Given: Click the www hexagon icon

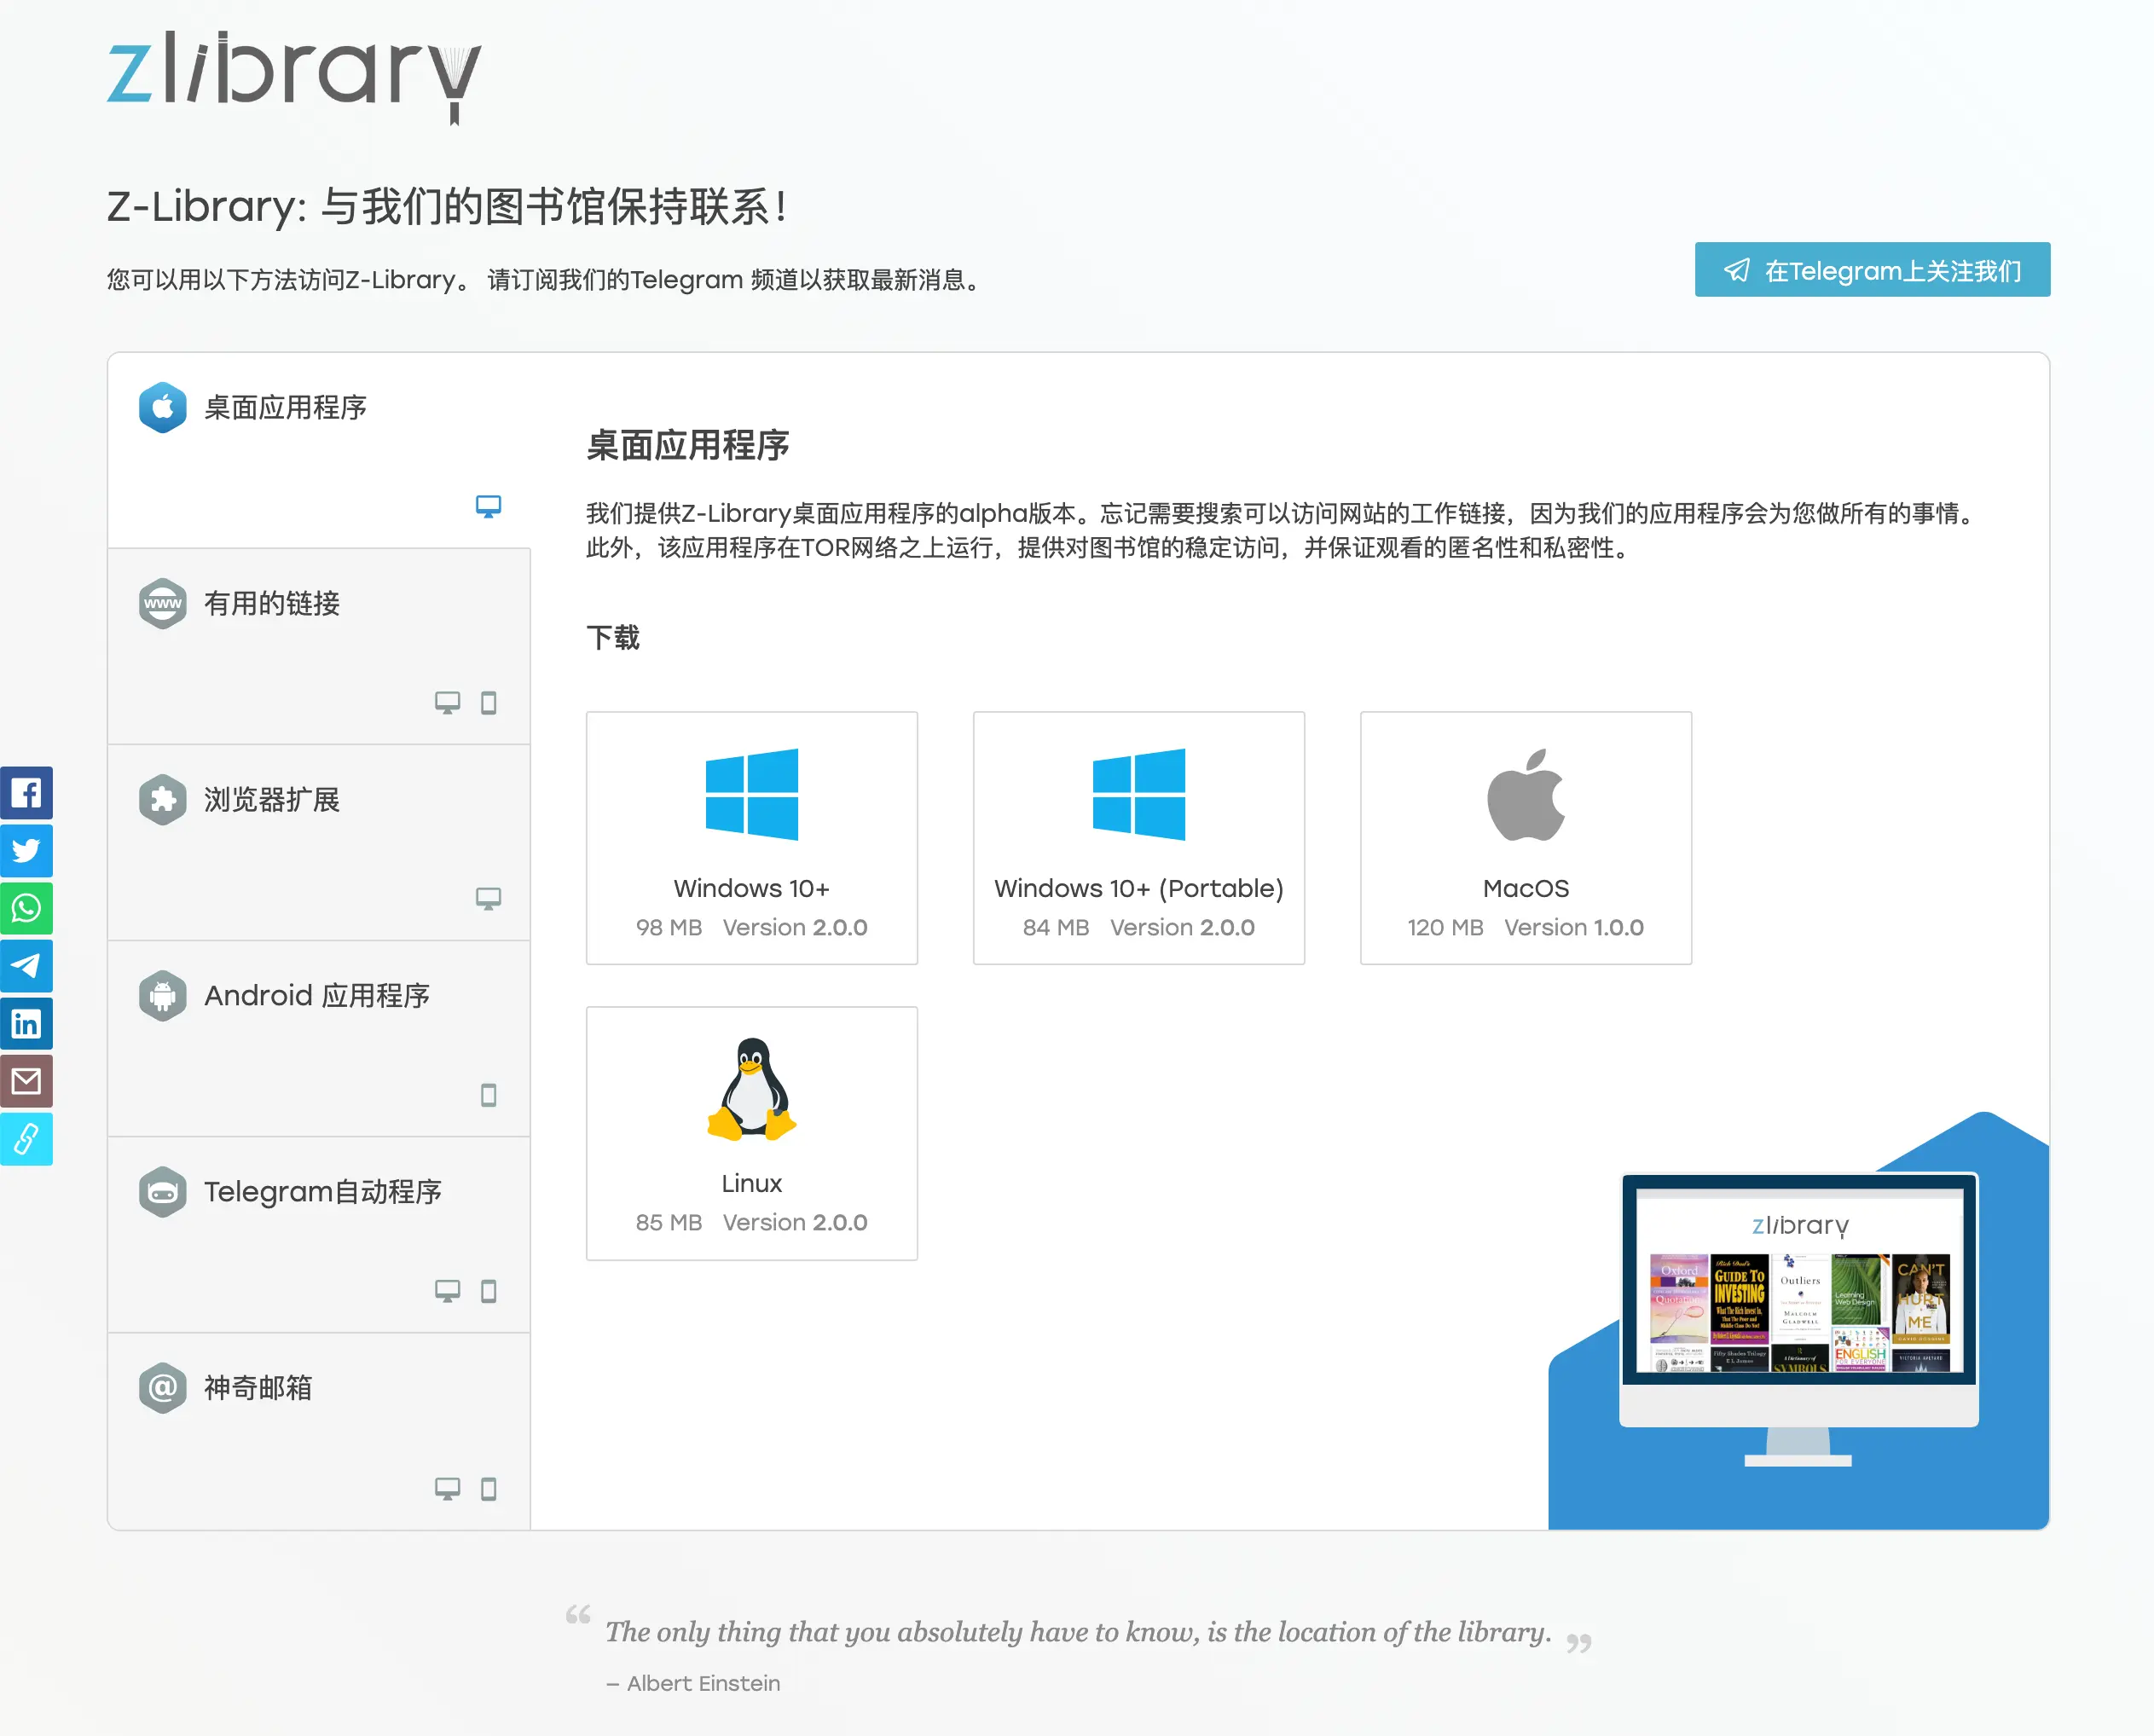Looking at the screenshot, I should tap(163, 603).
